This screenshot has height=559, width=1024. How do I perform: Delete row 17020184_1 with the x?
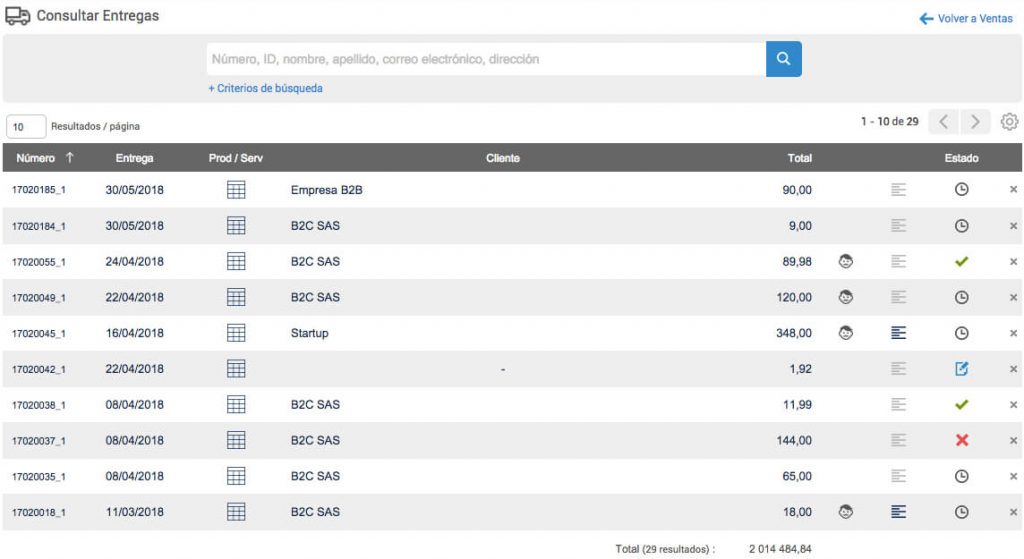[1014, 226]
